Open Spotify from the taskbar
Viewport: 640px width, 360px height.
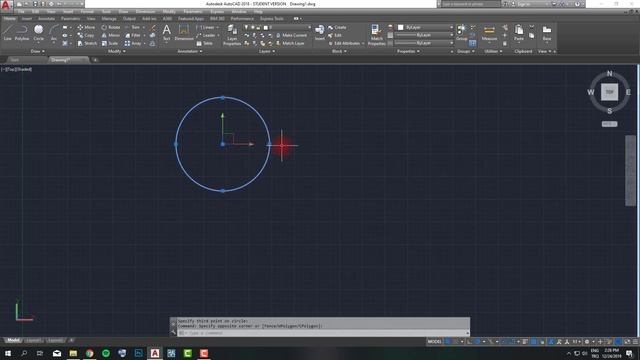(x=106, y=353)
